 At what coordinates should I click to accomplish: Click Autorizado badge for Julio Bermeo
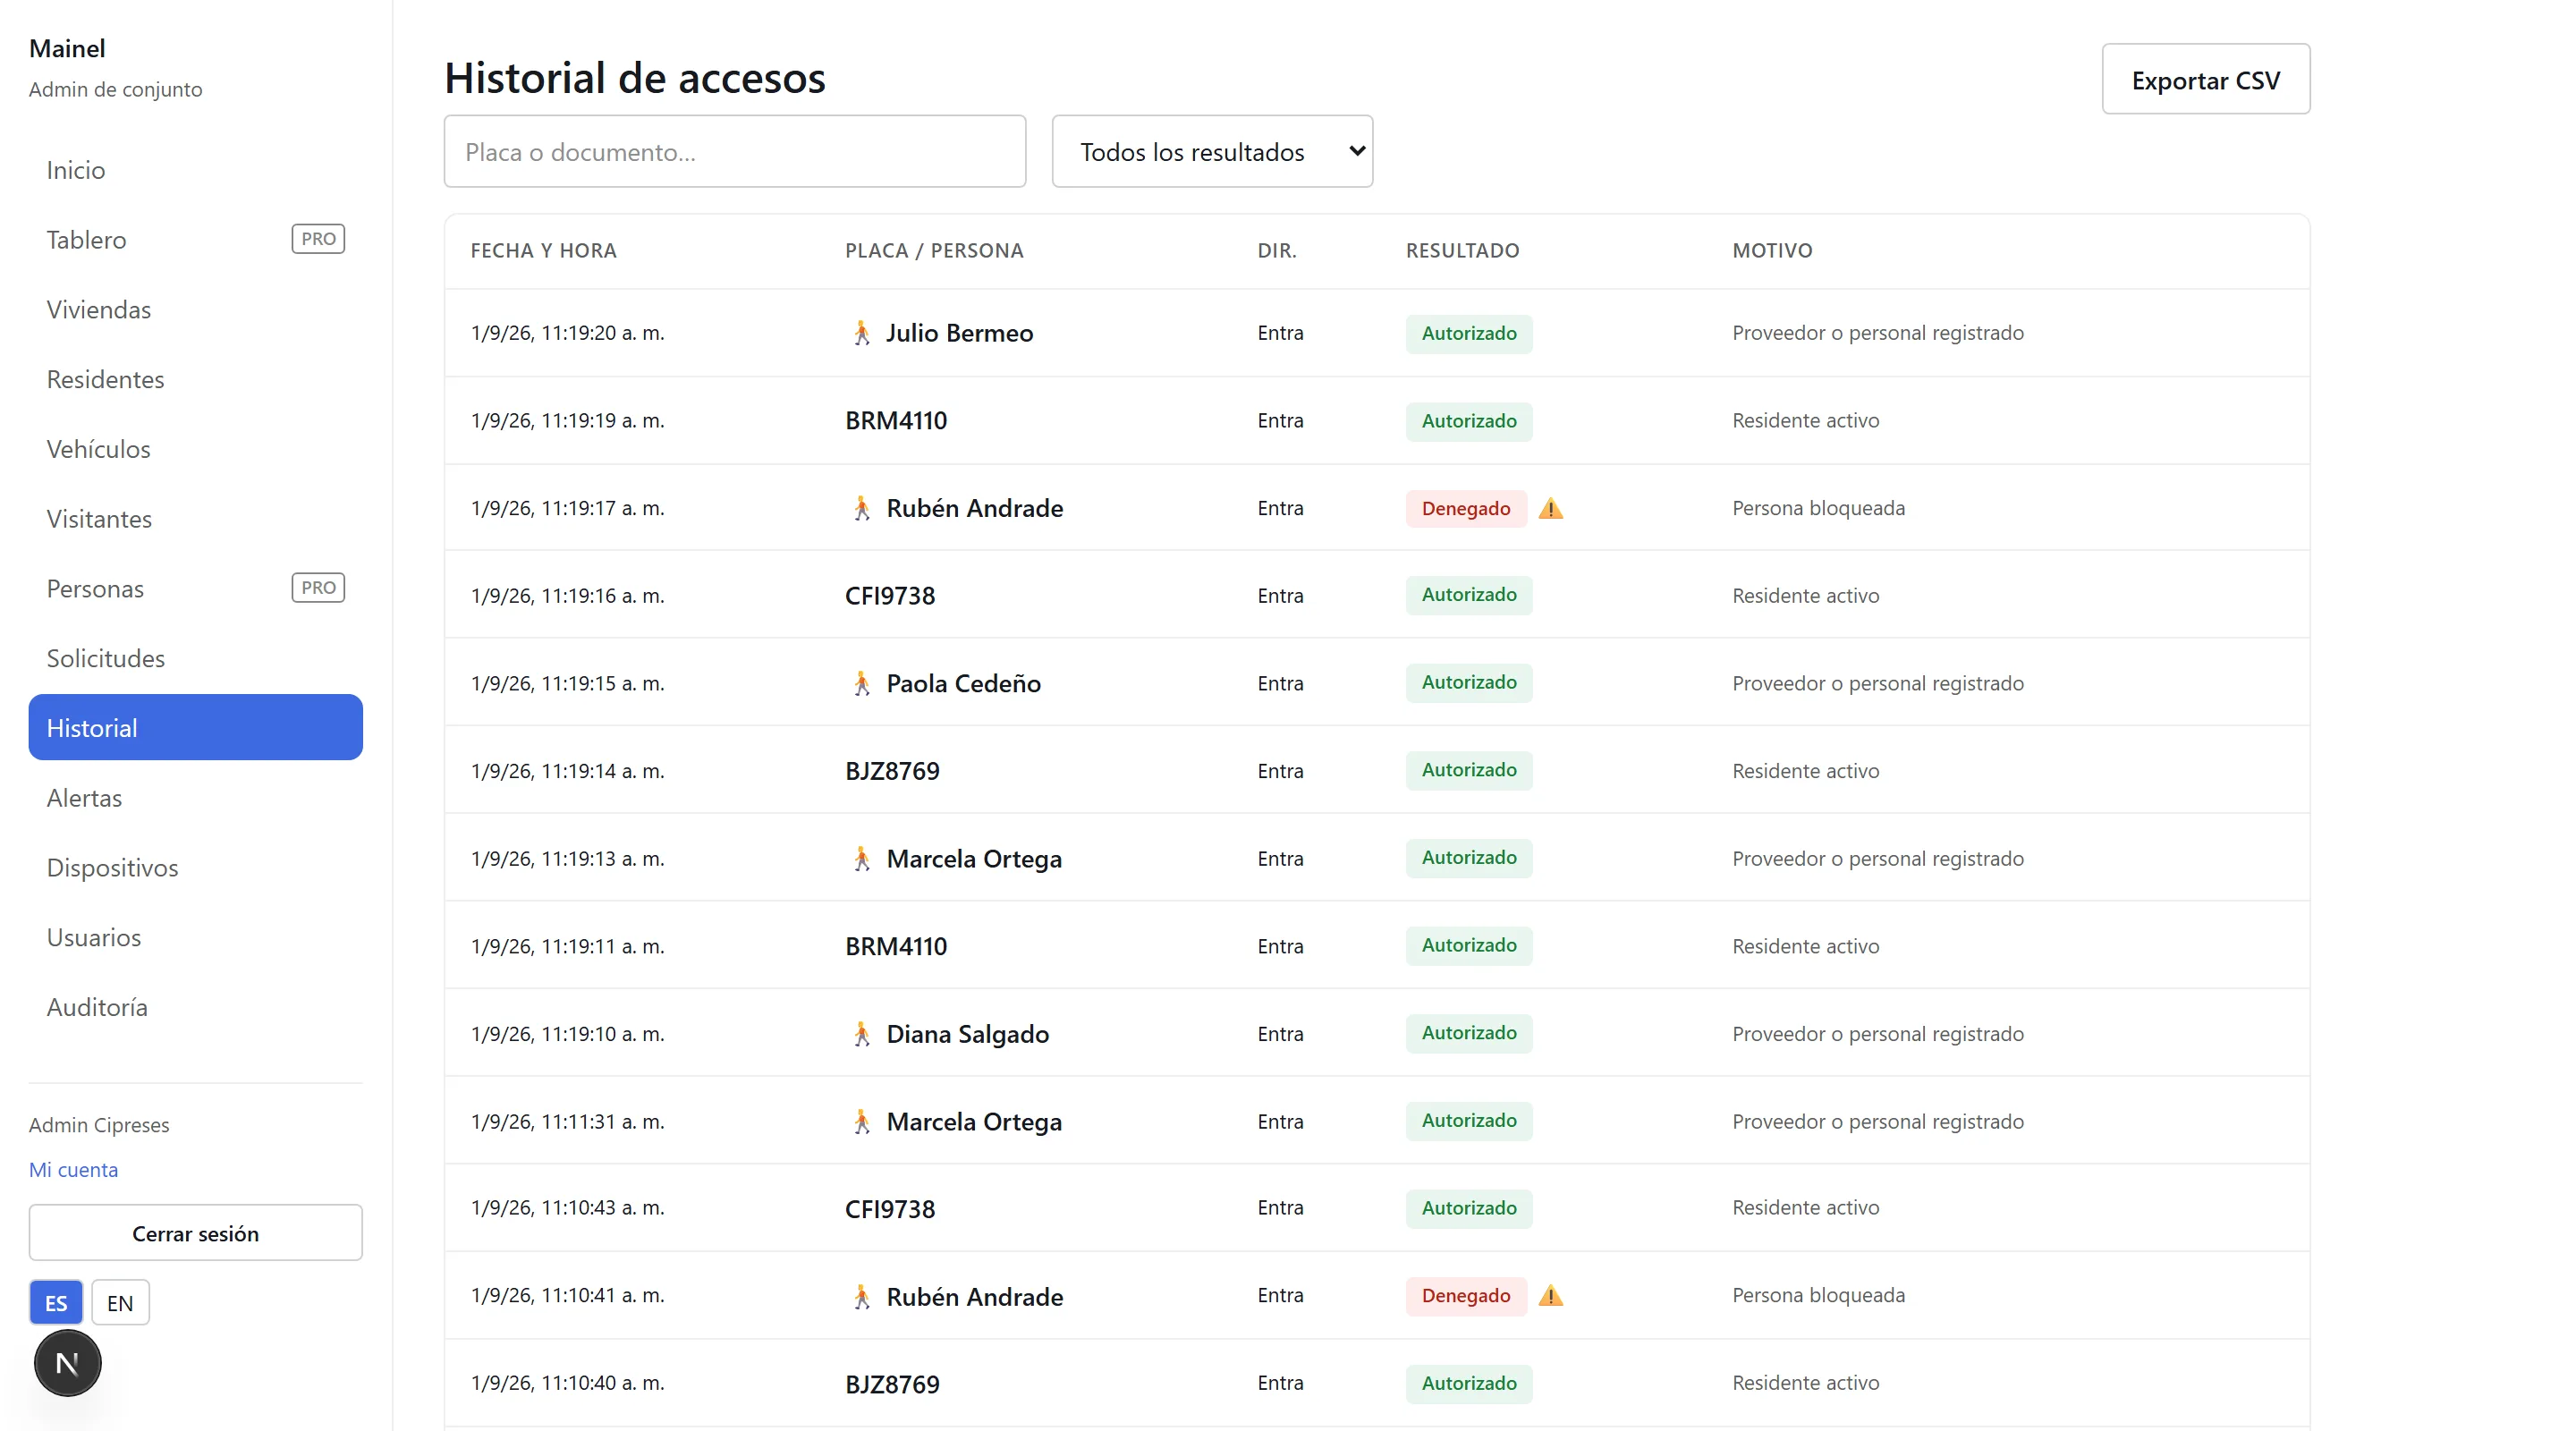click(1469, 333)
